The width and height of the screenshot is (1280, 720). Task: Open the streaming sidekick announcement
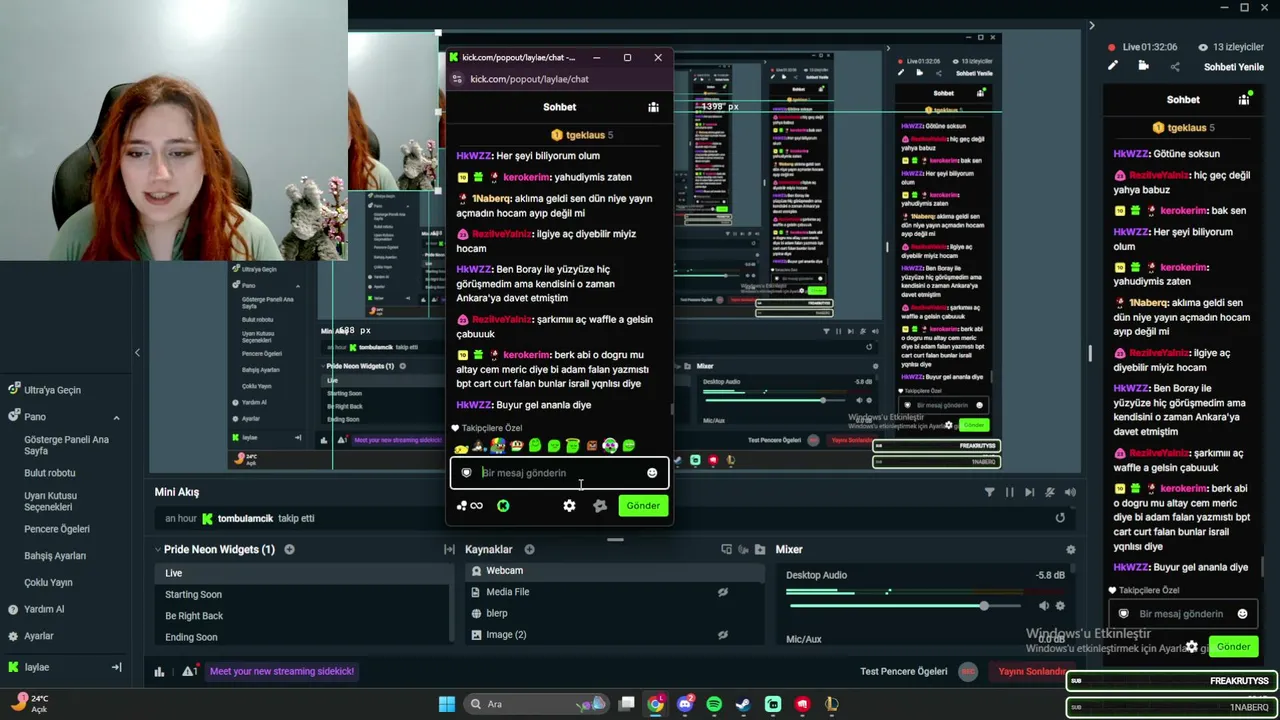coord(282,672)
